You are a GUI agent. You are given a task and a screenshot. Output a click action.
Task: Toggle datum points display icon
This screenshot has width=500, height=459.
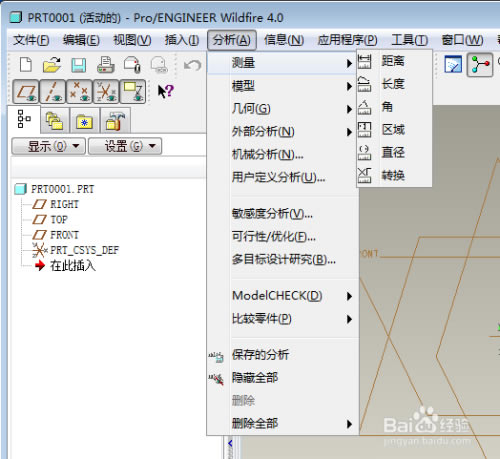tap(79, 91)
